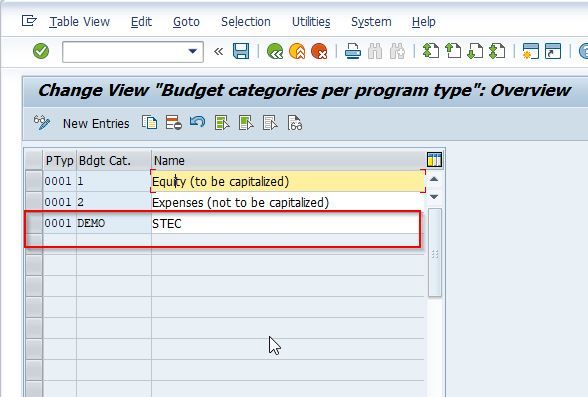Collapse command field with double chevron
588x397 pixels.
[218, 51]
